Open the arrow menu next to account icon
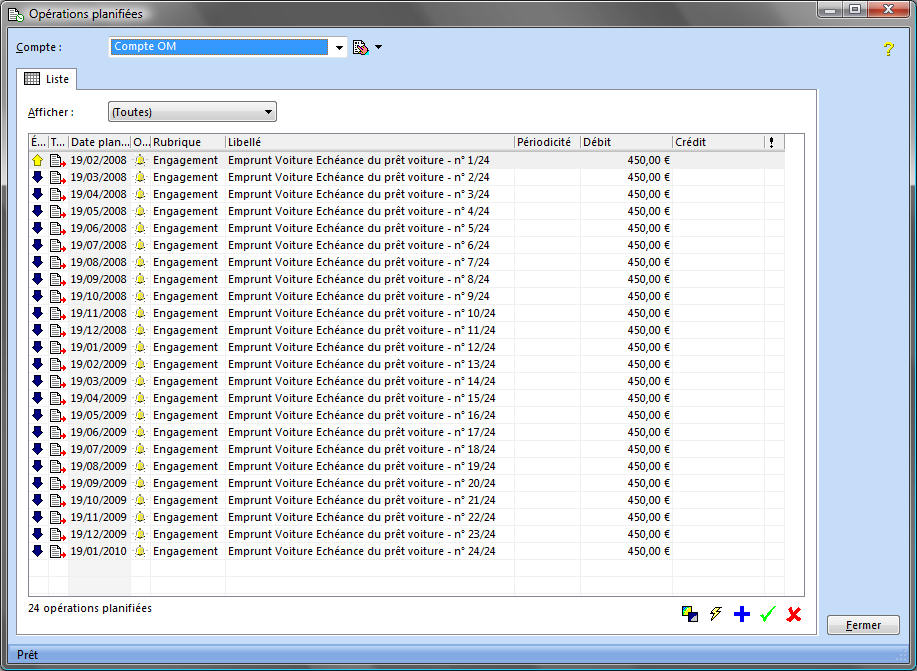917x671 pixels. 379,47
